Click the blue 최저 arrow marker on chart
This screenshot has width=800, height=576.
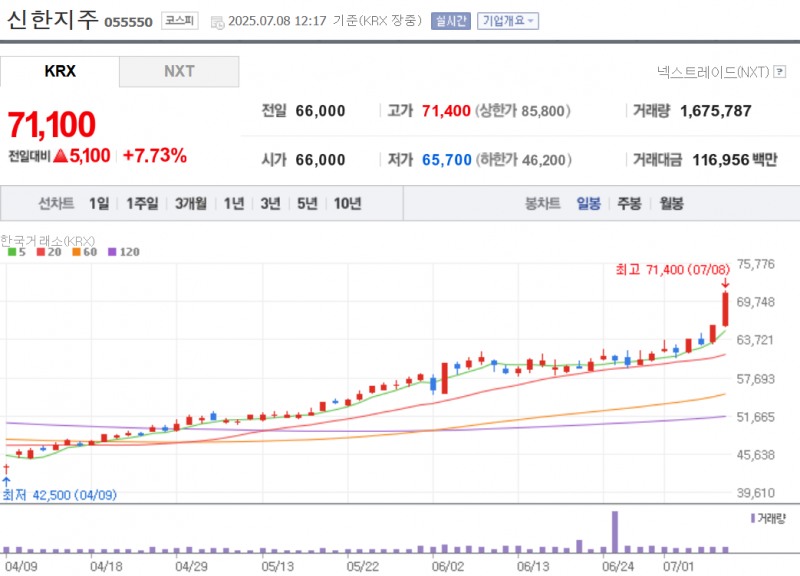(x=6, y=480)
